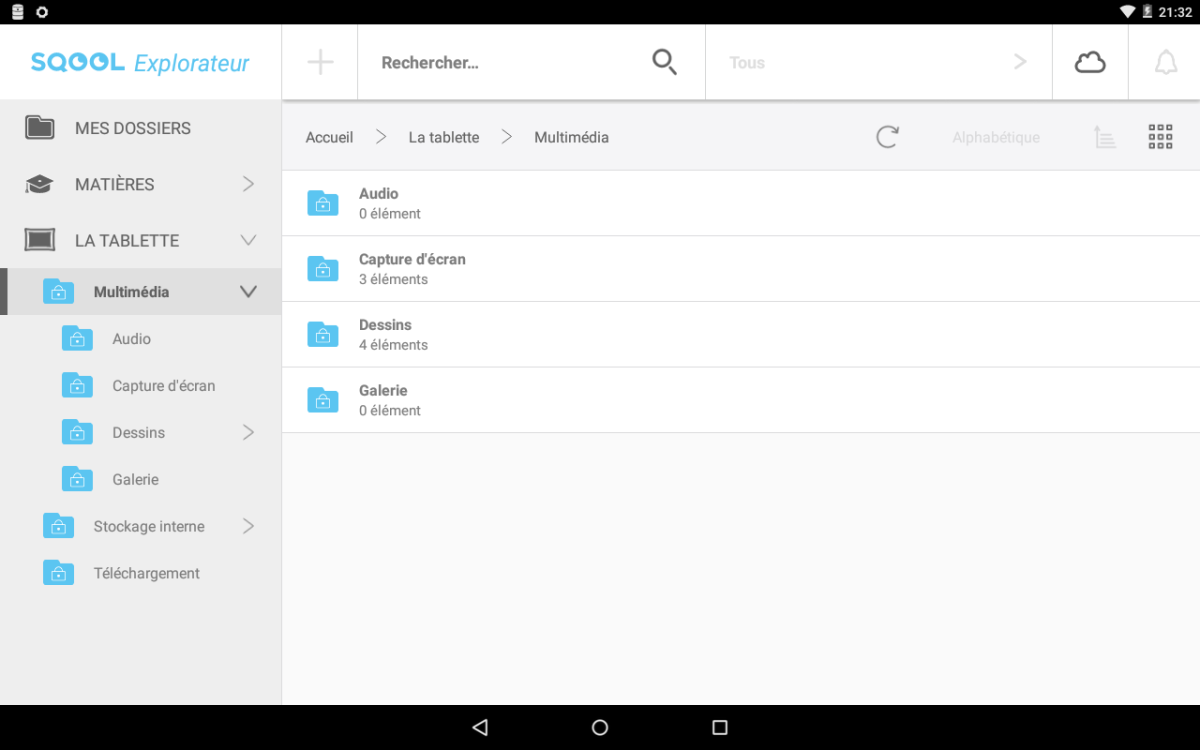This screenshot has width=1200, height=750.
Task: Click the magnifying glass search icon
Action: [664, 62]
